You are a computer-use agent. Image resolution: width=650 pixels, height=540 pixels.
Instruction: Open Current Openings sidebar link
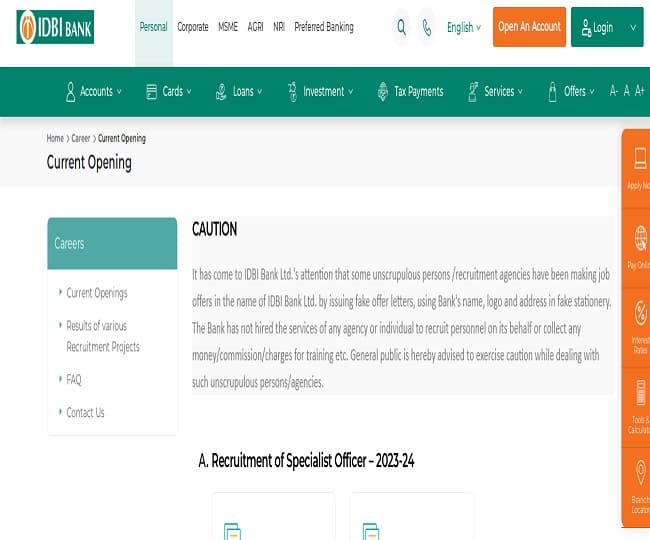coord(97,293)
